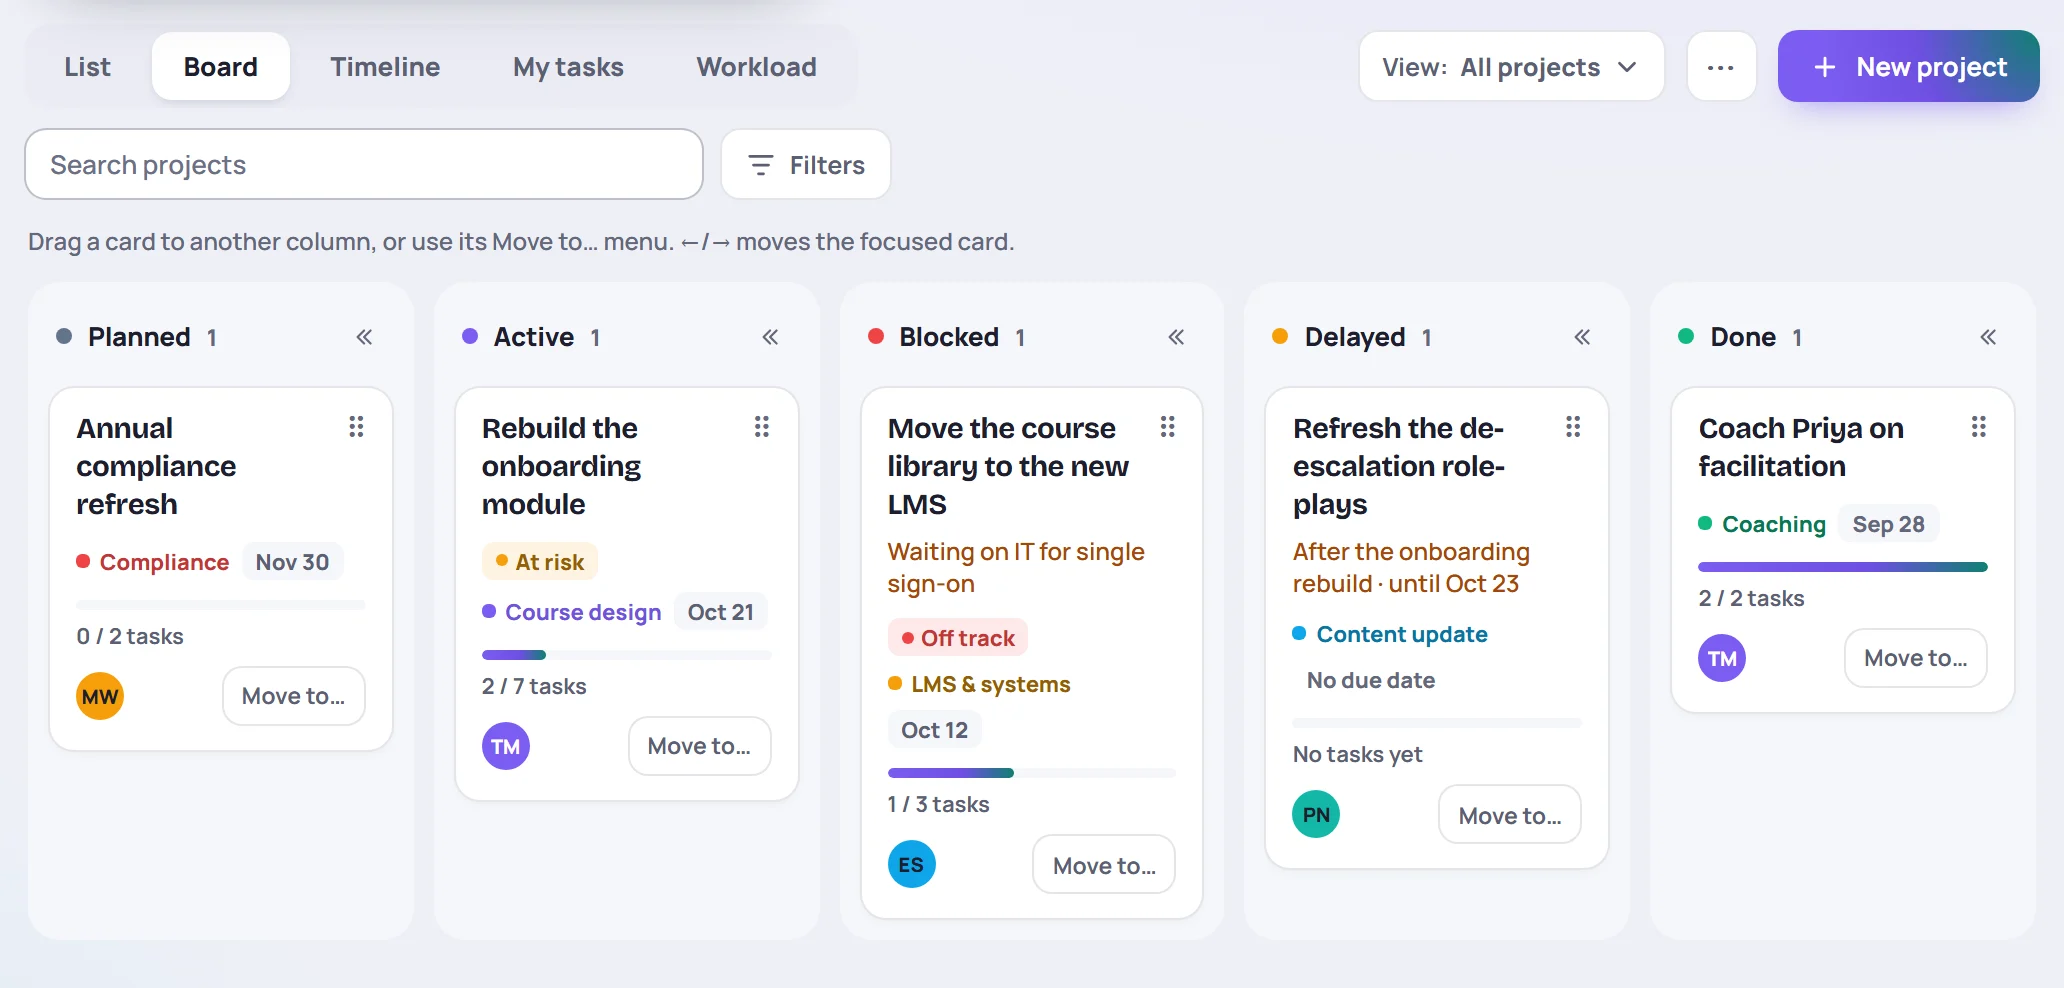2064x988 pixels.
Task: Click TM avatar on Coach Priya card
Action: 1722,658
